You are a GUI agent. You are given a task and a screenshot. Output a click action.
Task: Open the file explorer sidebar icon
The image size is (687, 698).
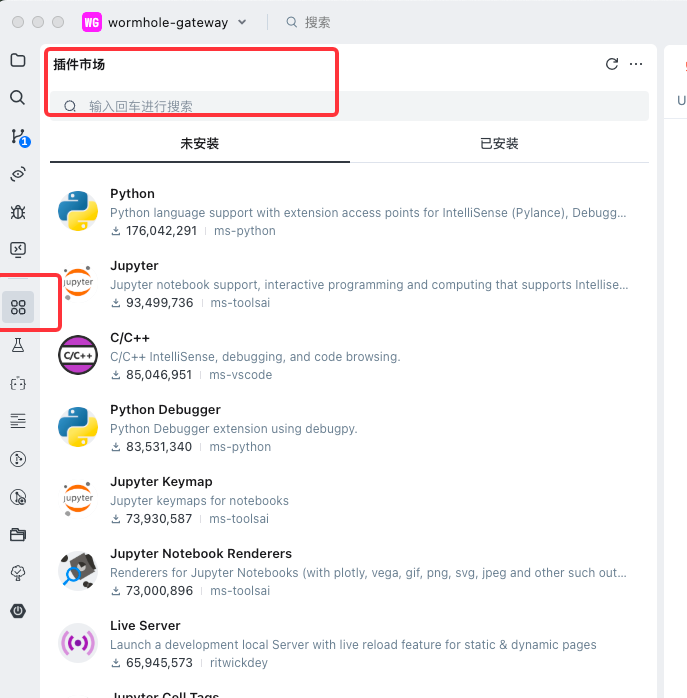click(x=18, y=60)
